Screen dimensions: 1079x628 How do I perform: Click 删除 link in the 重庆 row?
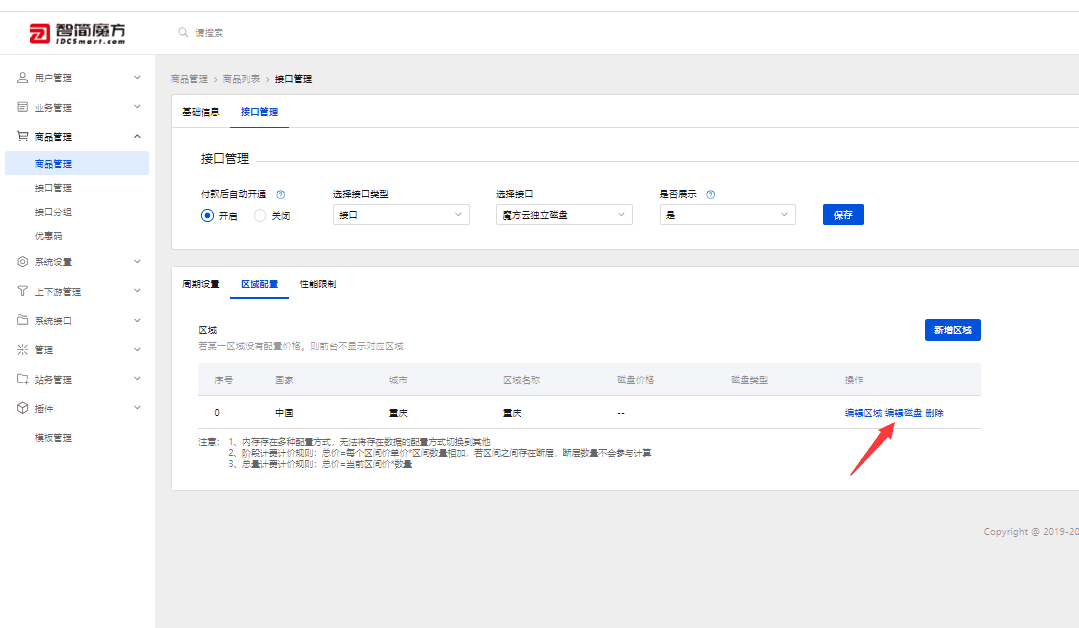(x=934, y=413)
